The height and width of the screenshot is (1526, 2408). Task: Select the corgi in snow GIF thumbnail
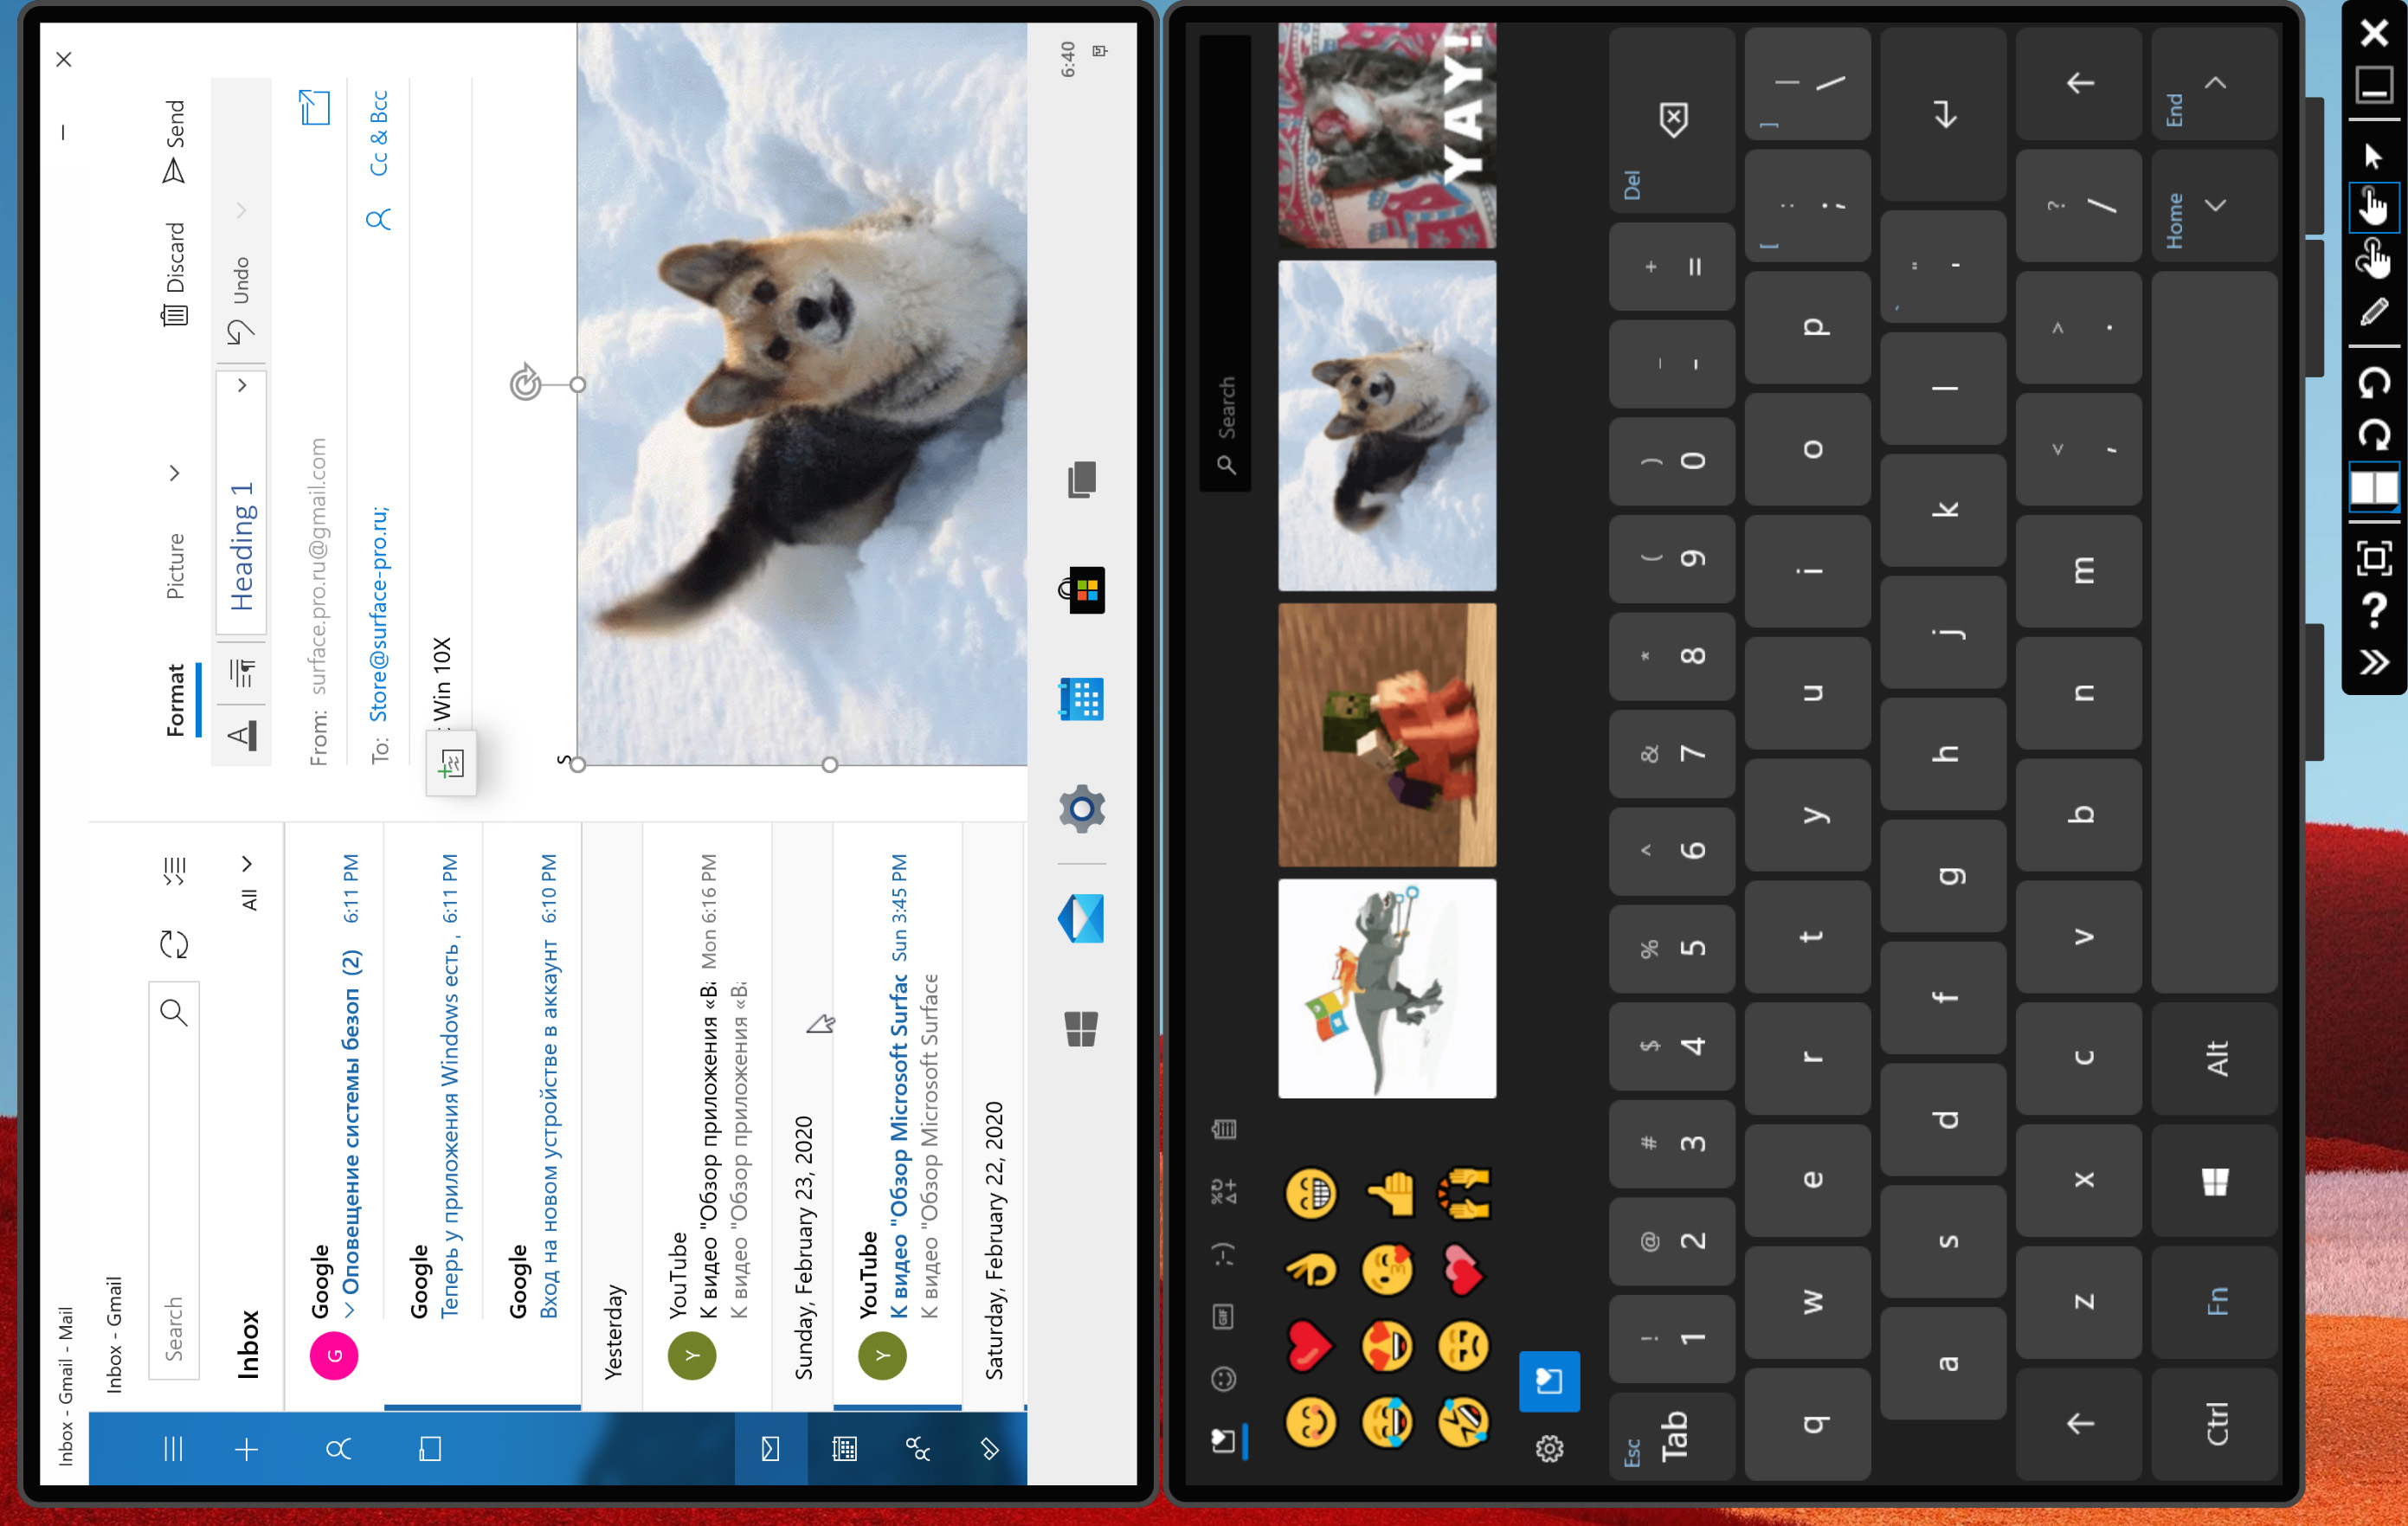1387,425
